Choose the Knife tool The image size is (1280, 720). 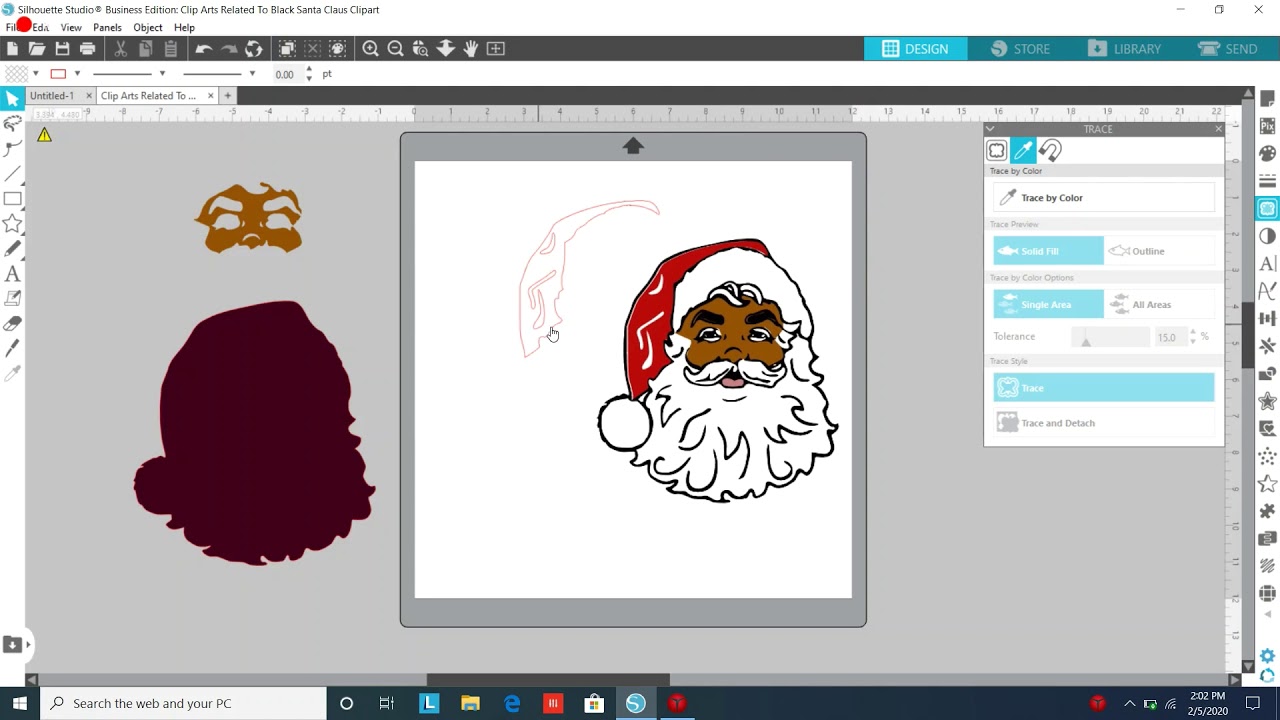click(12, 348)
